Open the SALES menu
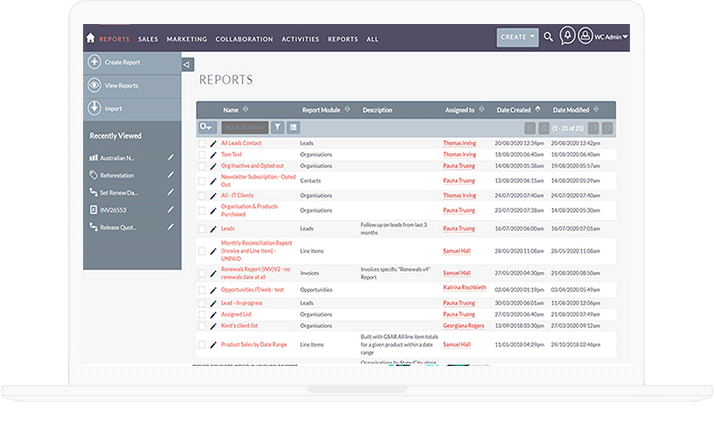 (x=148, y=39)
